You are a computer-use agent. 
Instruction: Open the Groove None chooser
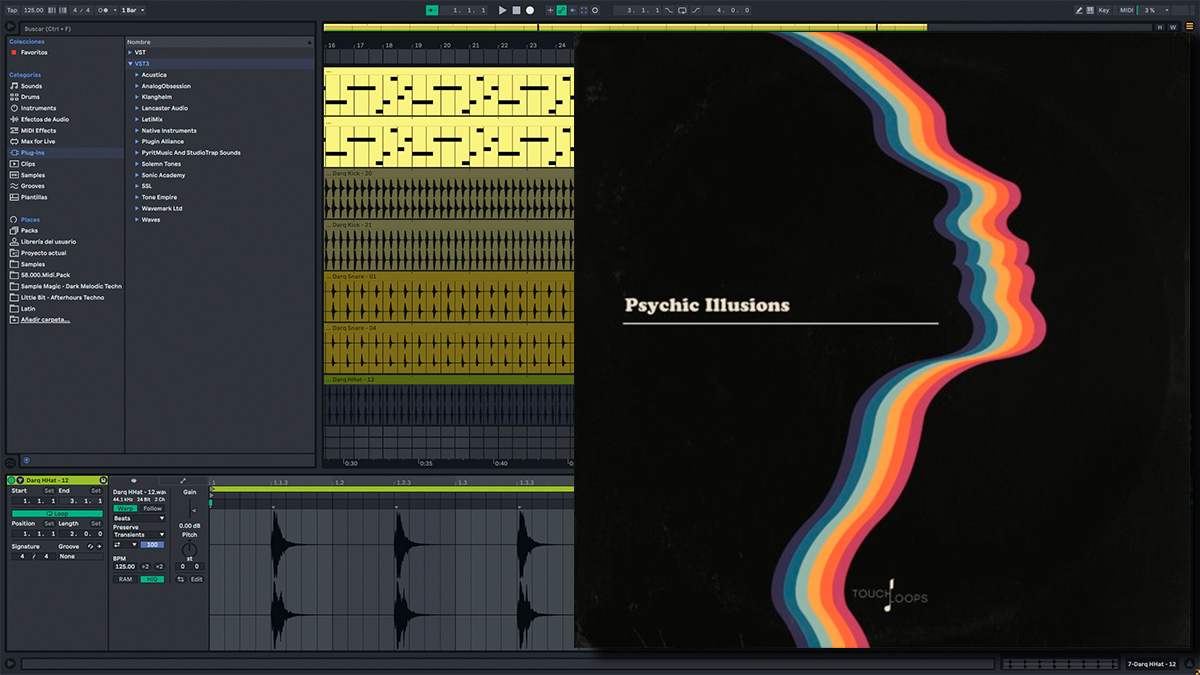pos(80,556)
